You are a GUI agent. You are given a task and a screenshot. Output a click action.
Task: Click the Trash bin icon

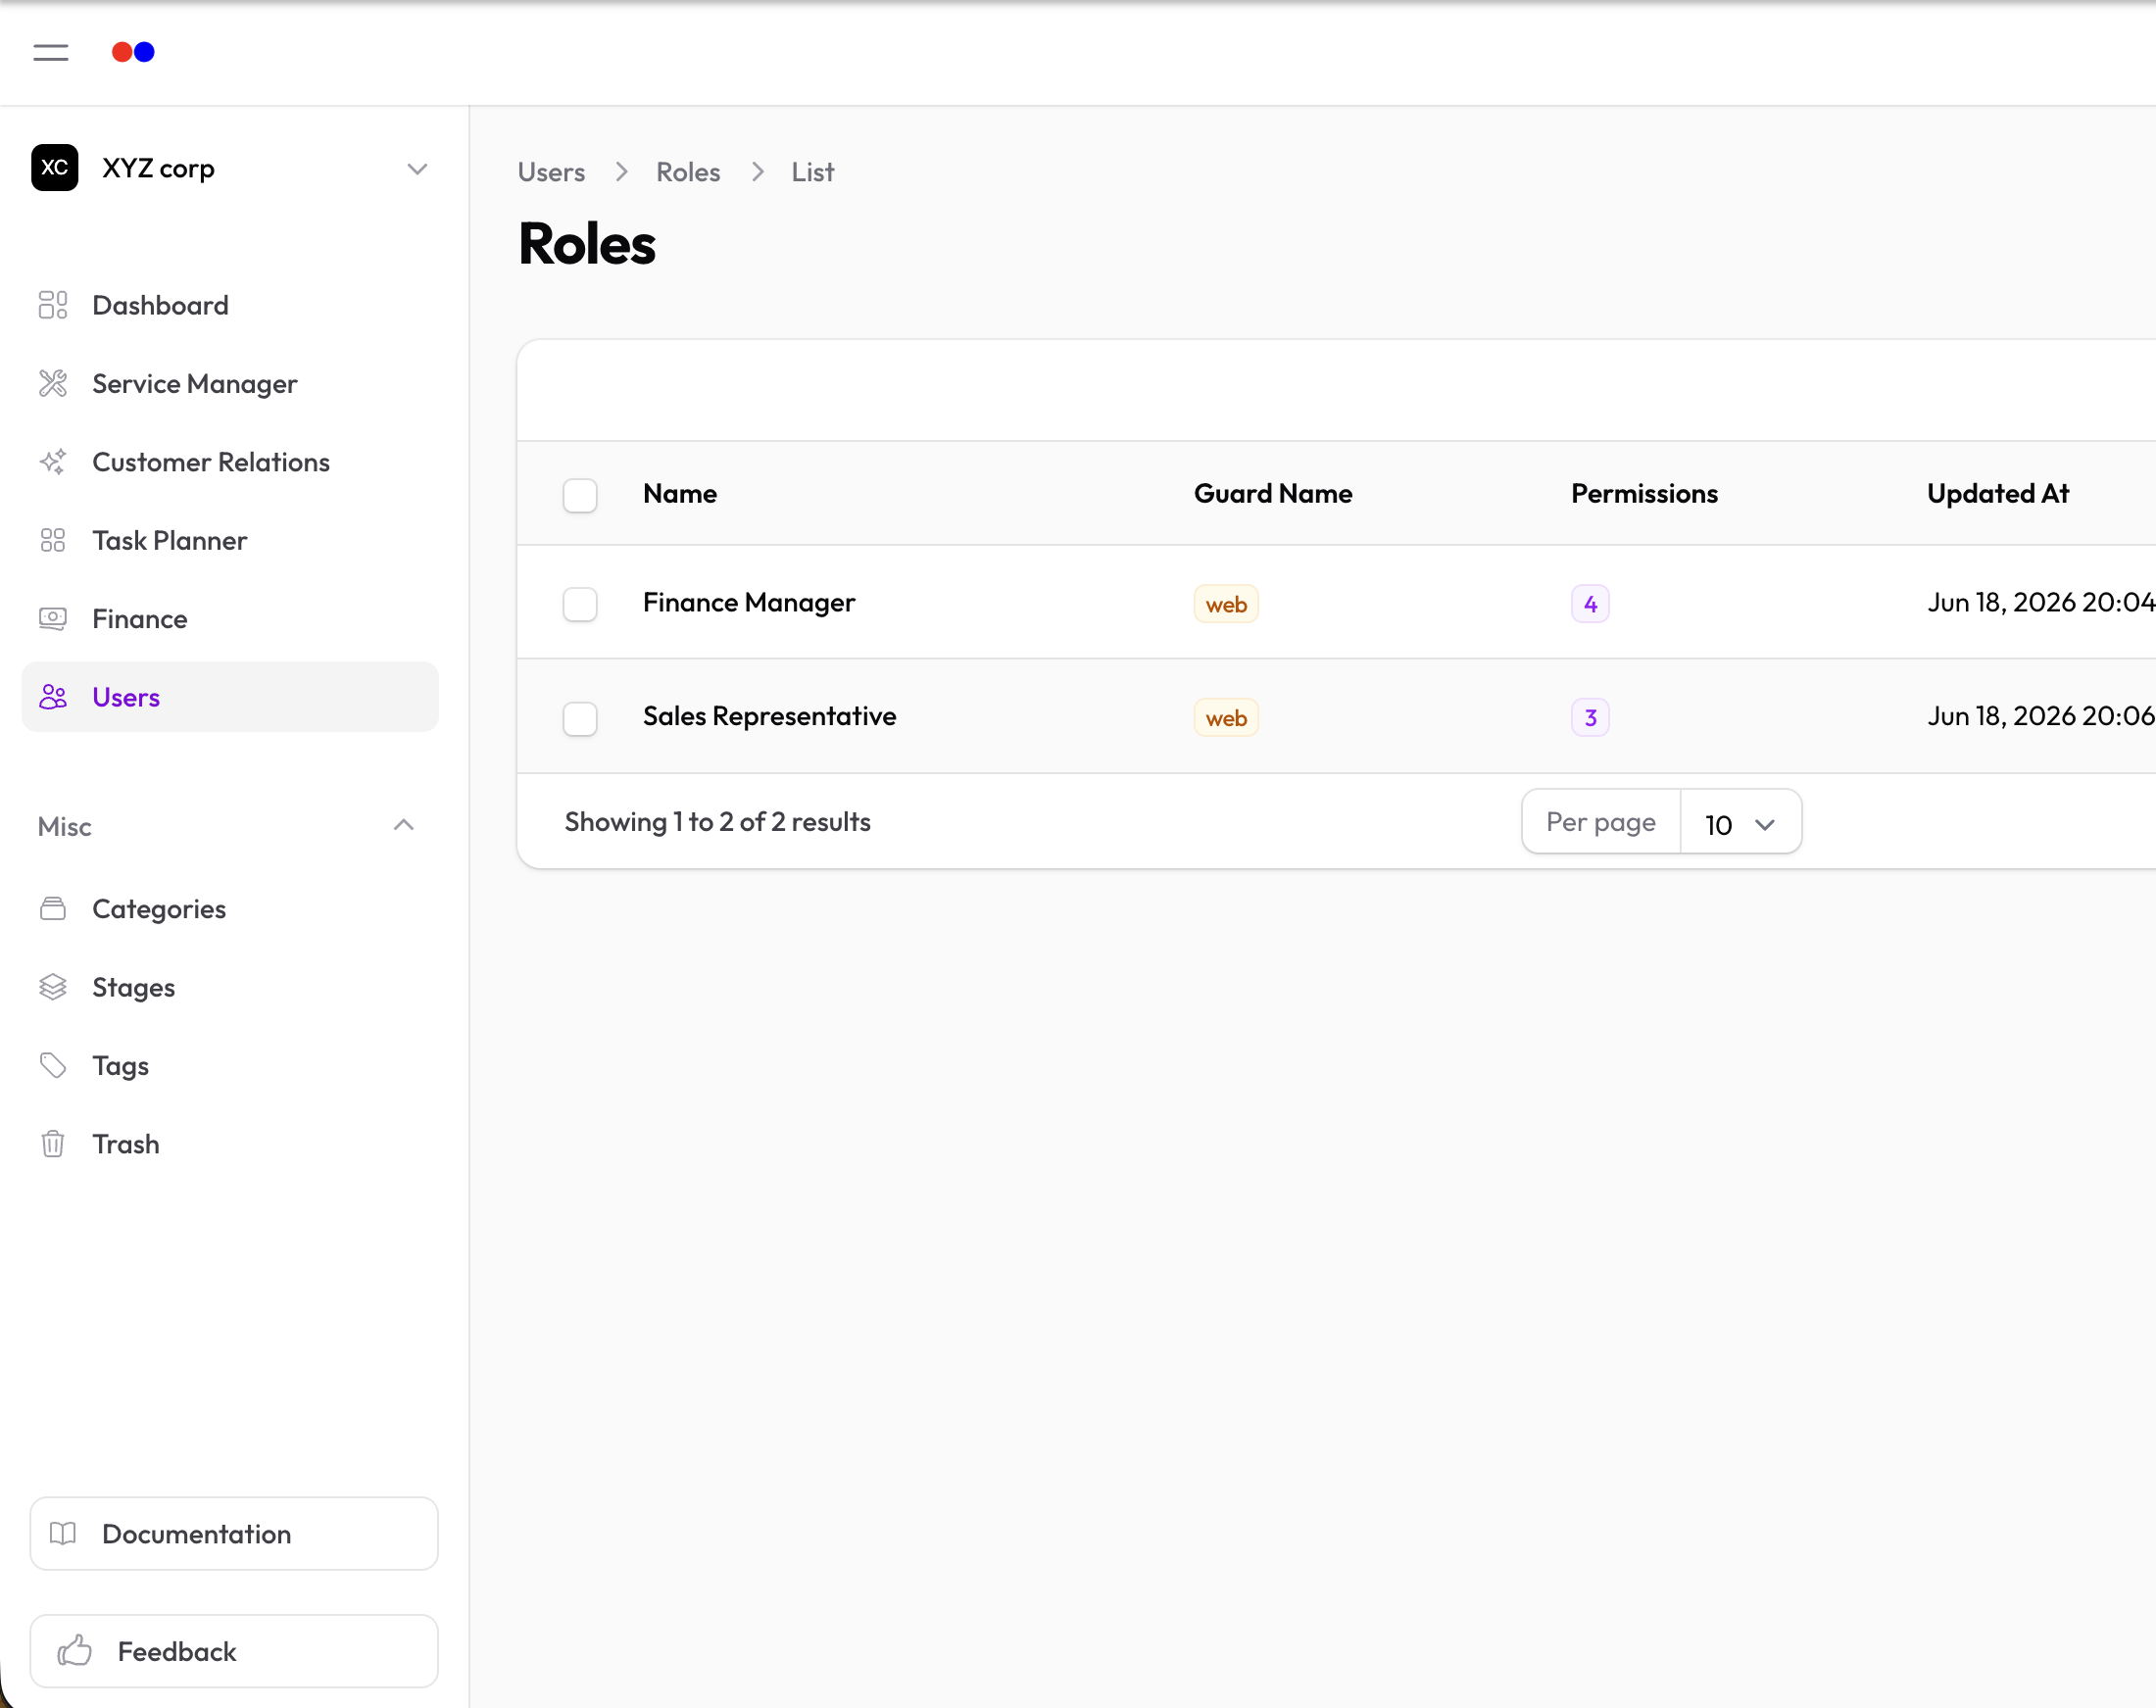click(53, 1144)
